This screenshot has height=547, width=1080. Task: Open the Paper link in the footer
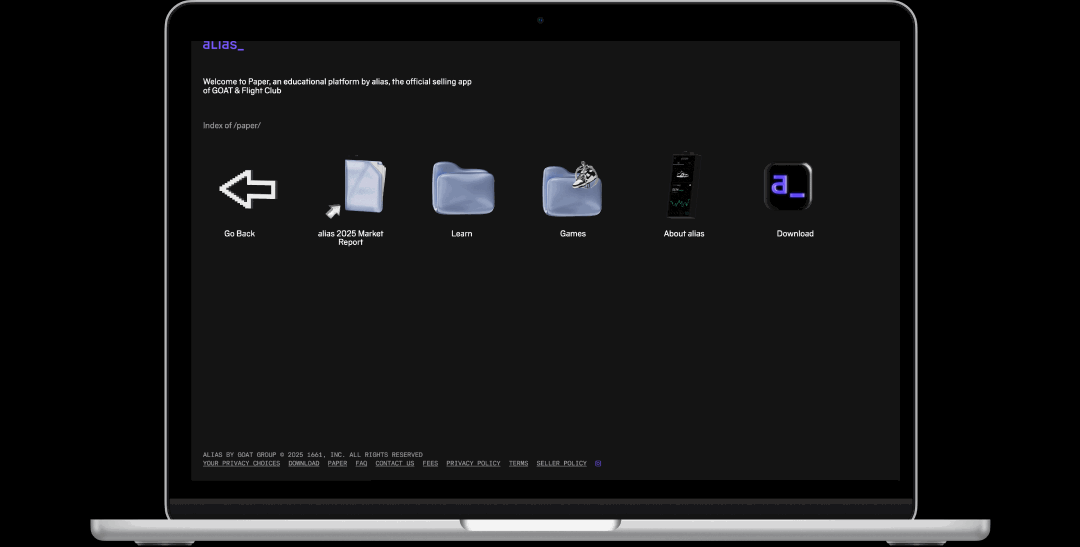tap(338, 464)
